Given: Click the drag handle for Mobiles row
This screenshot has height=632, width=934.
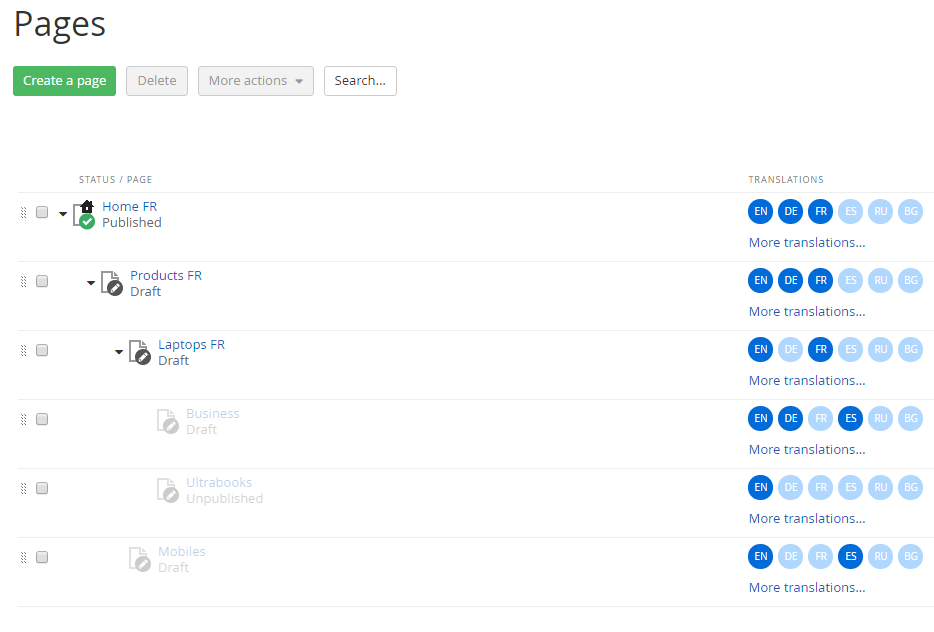Looking at the screenshot, I should [24, 557].
